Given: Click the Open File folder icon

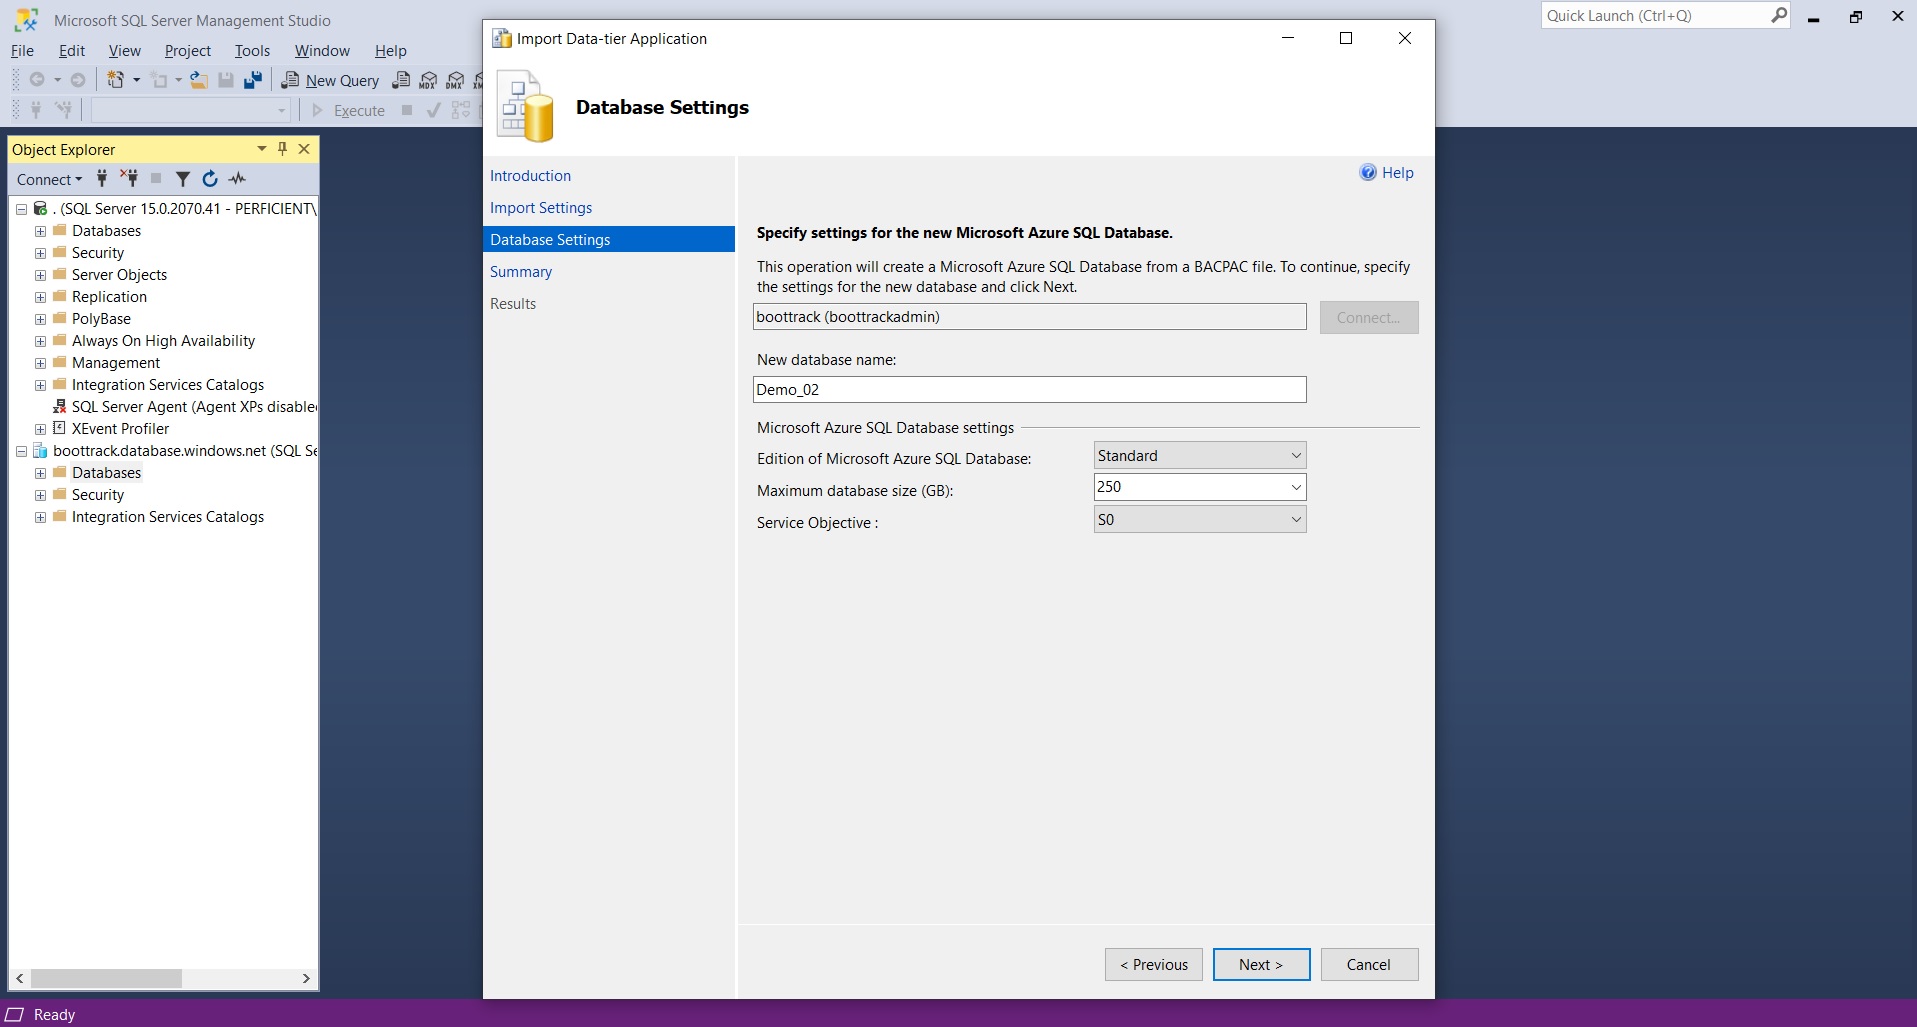Looking at the screenshot, I should point(199,80).
